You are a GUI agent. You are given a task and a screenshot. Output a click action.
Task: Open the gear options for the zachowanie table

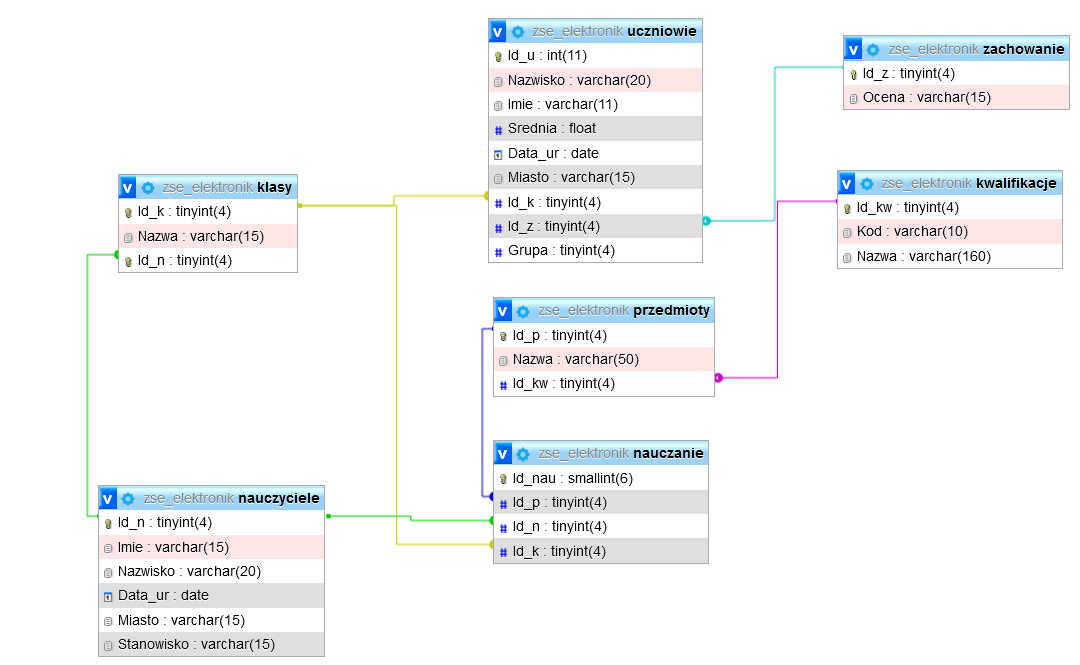[873, 49]
